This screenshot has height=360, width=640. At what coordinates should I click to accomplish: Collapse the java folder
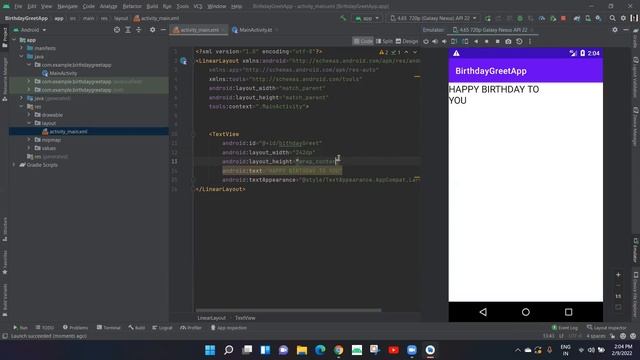(x=22, y=56)
